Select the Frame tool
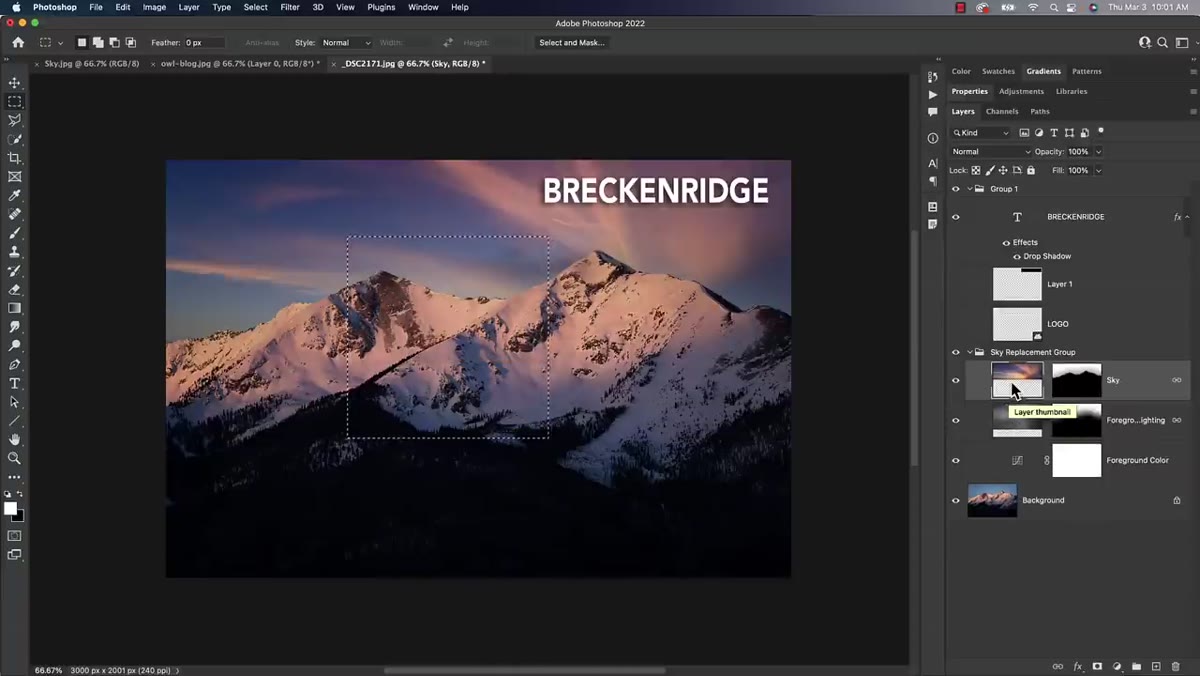This screenshot has width=1200, height=676. point(14,177)
